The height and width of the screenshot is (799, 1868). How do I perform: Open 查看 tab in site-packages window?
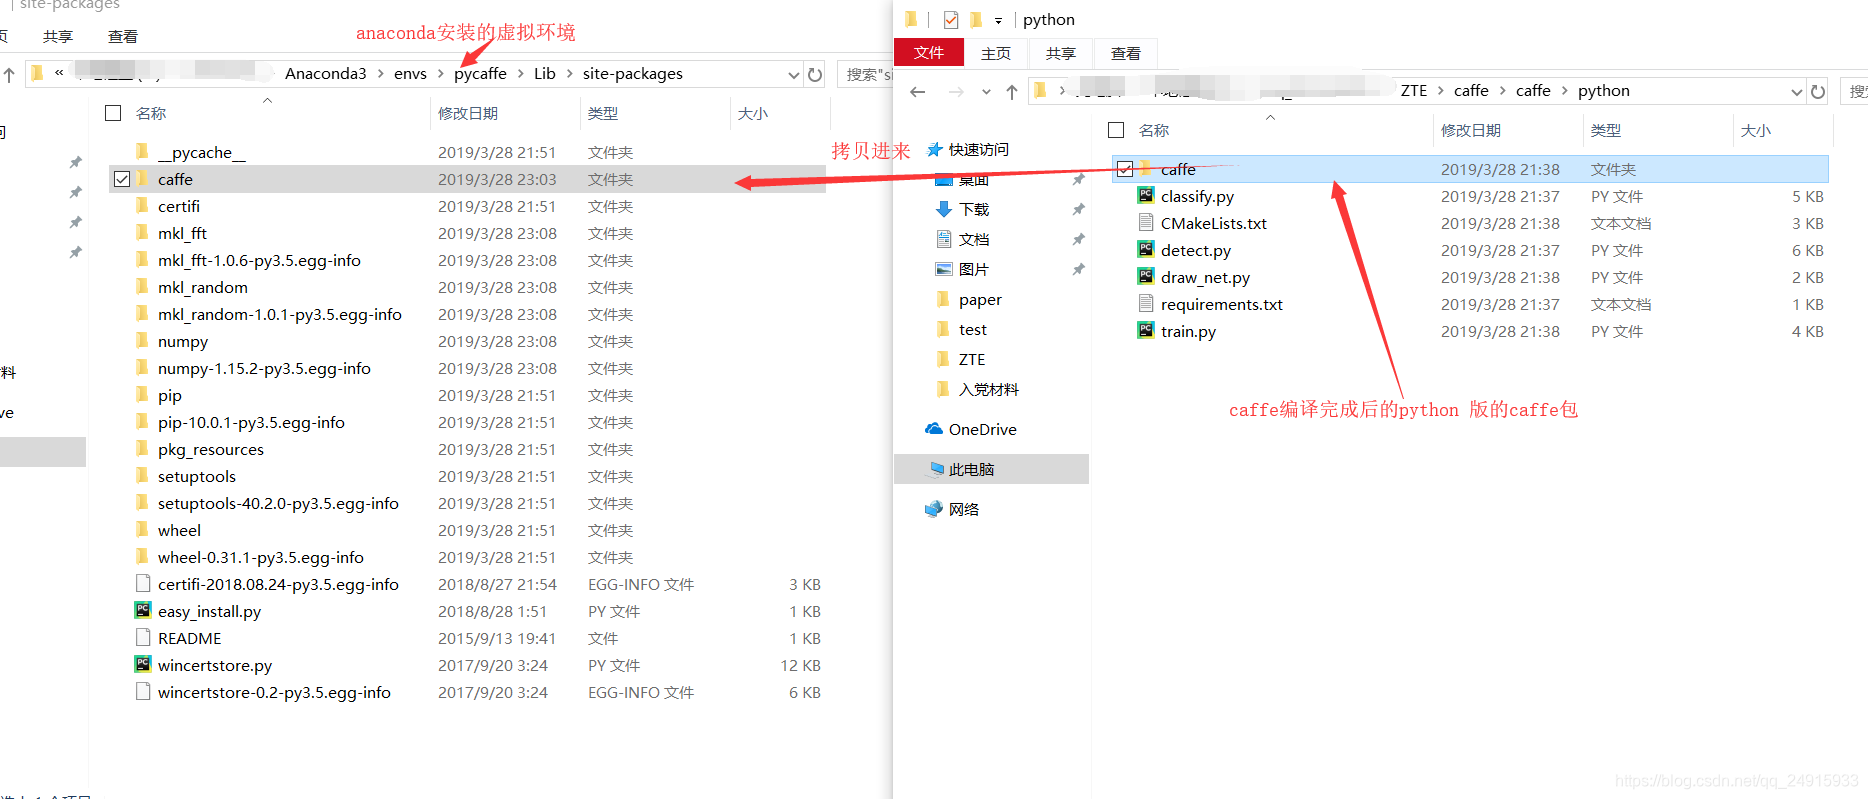coord(123,36)
